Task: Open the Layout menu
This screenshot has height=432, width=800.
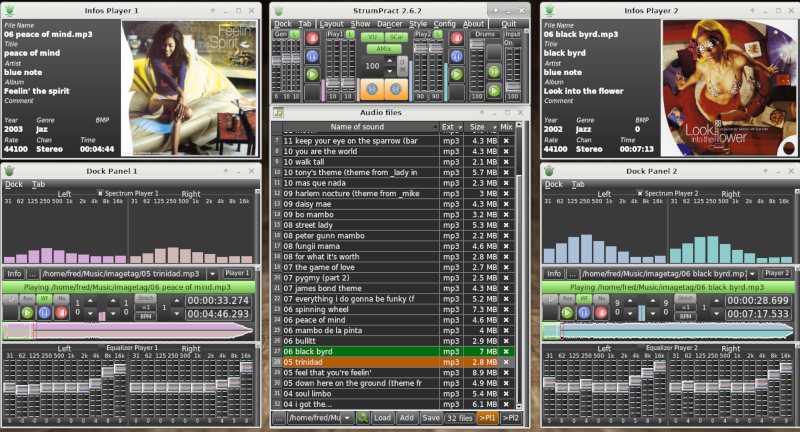Action: pyautogui.click(x=332, y=23)
